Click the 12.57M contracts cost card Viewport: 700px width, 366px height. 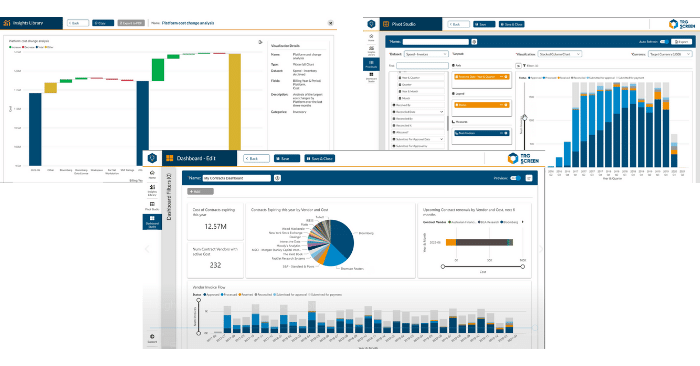216,221
